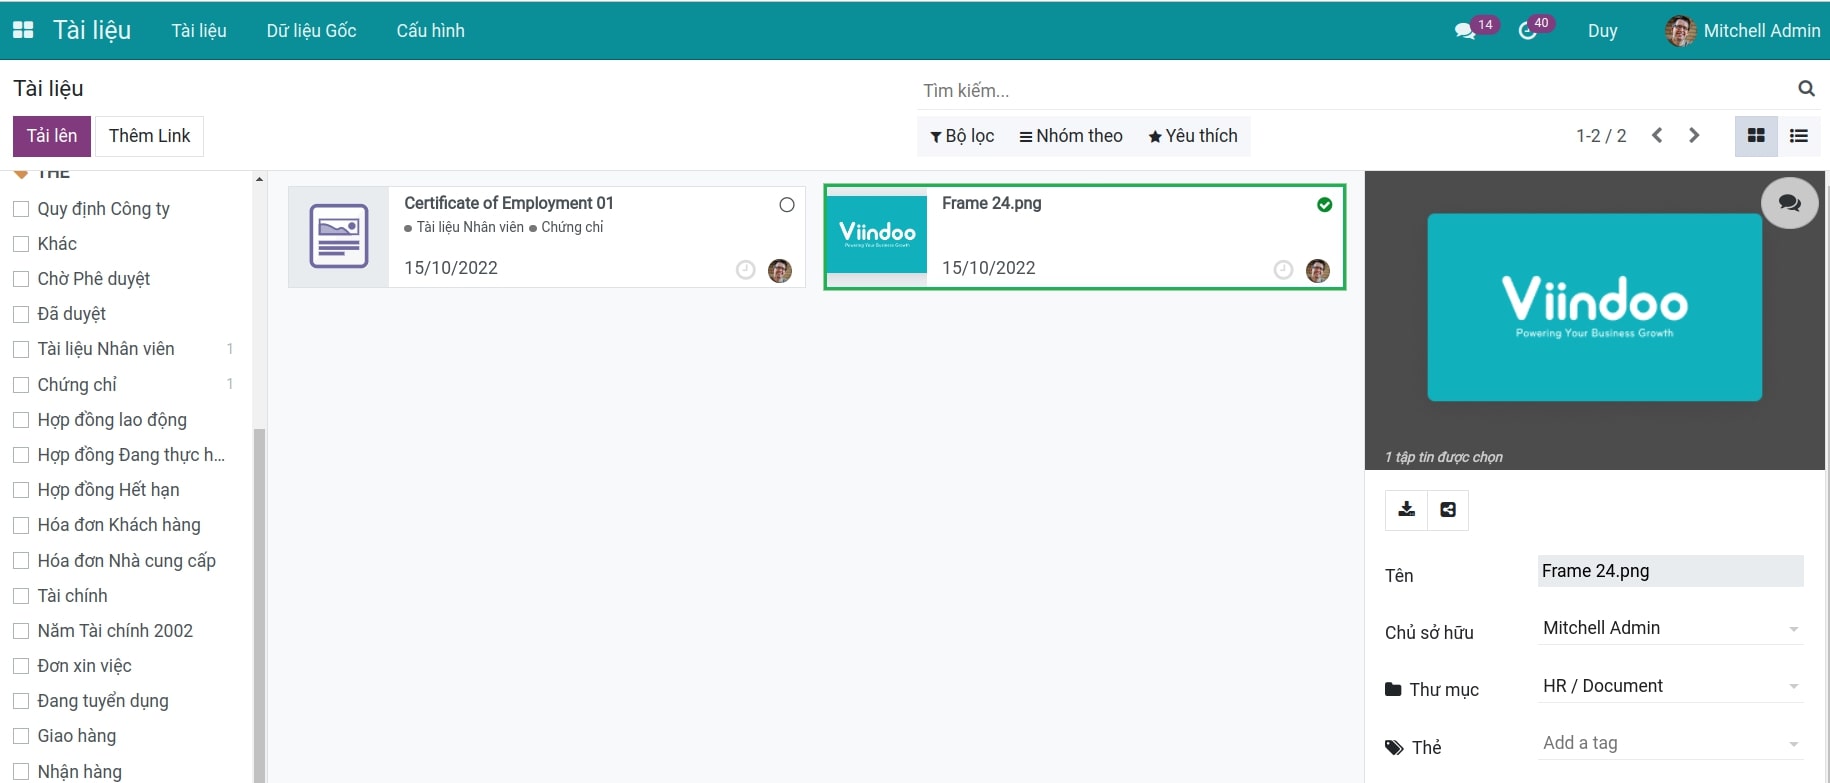The image size is (1830, 783).
Task: Open chatter panel in the preview
Action: (x=1789, y=203)
